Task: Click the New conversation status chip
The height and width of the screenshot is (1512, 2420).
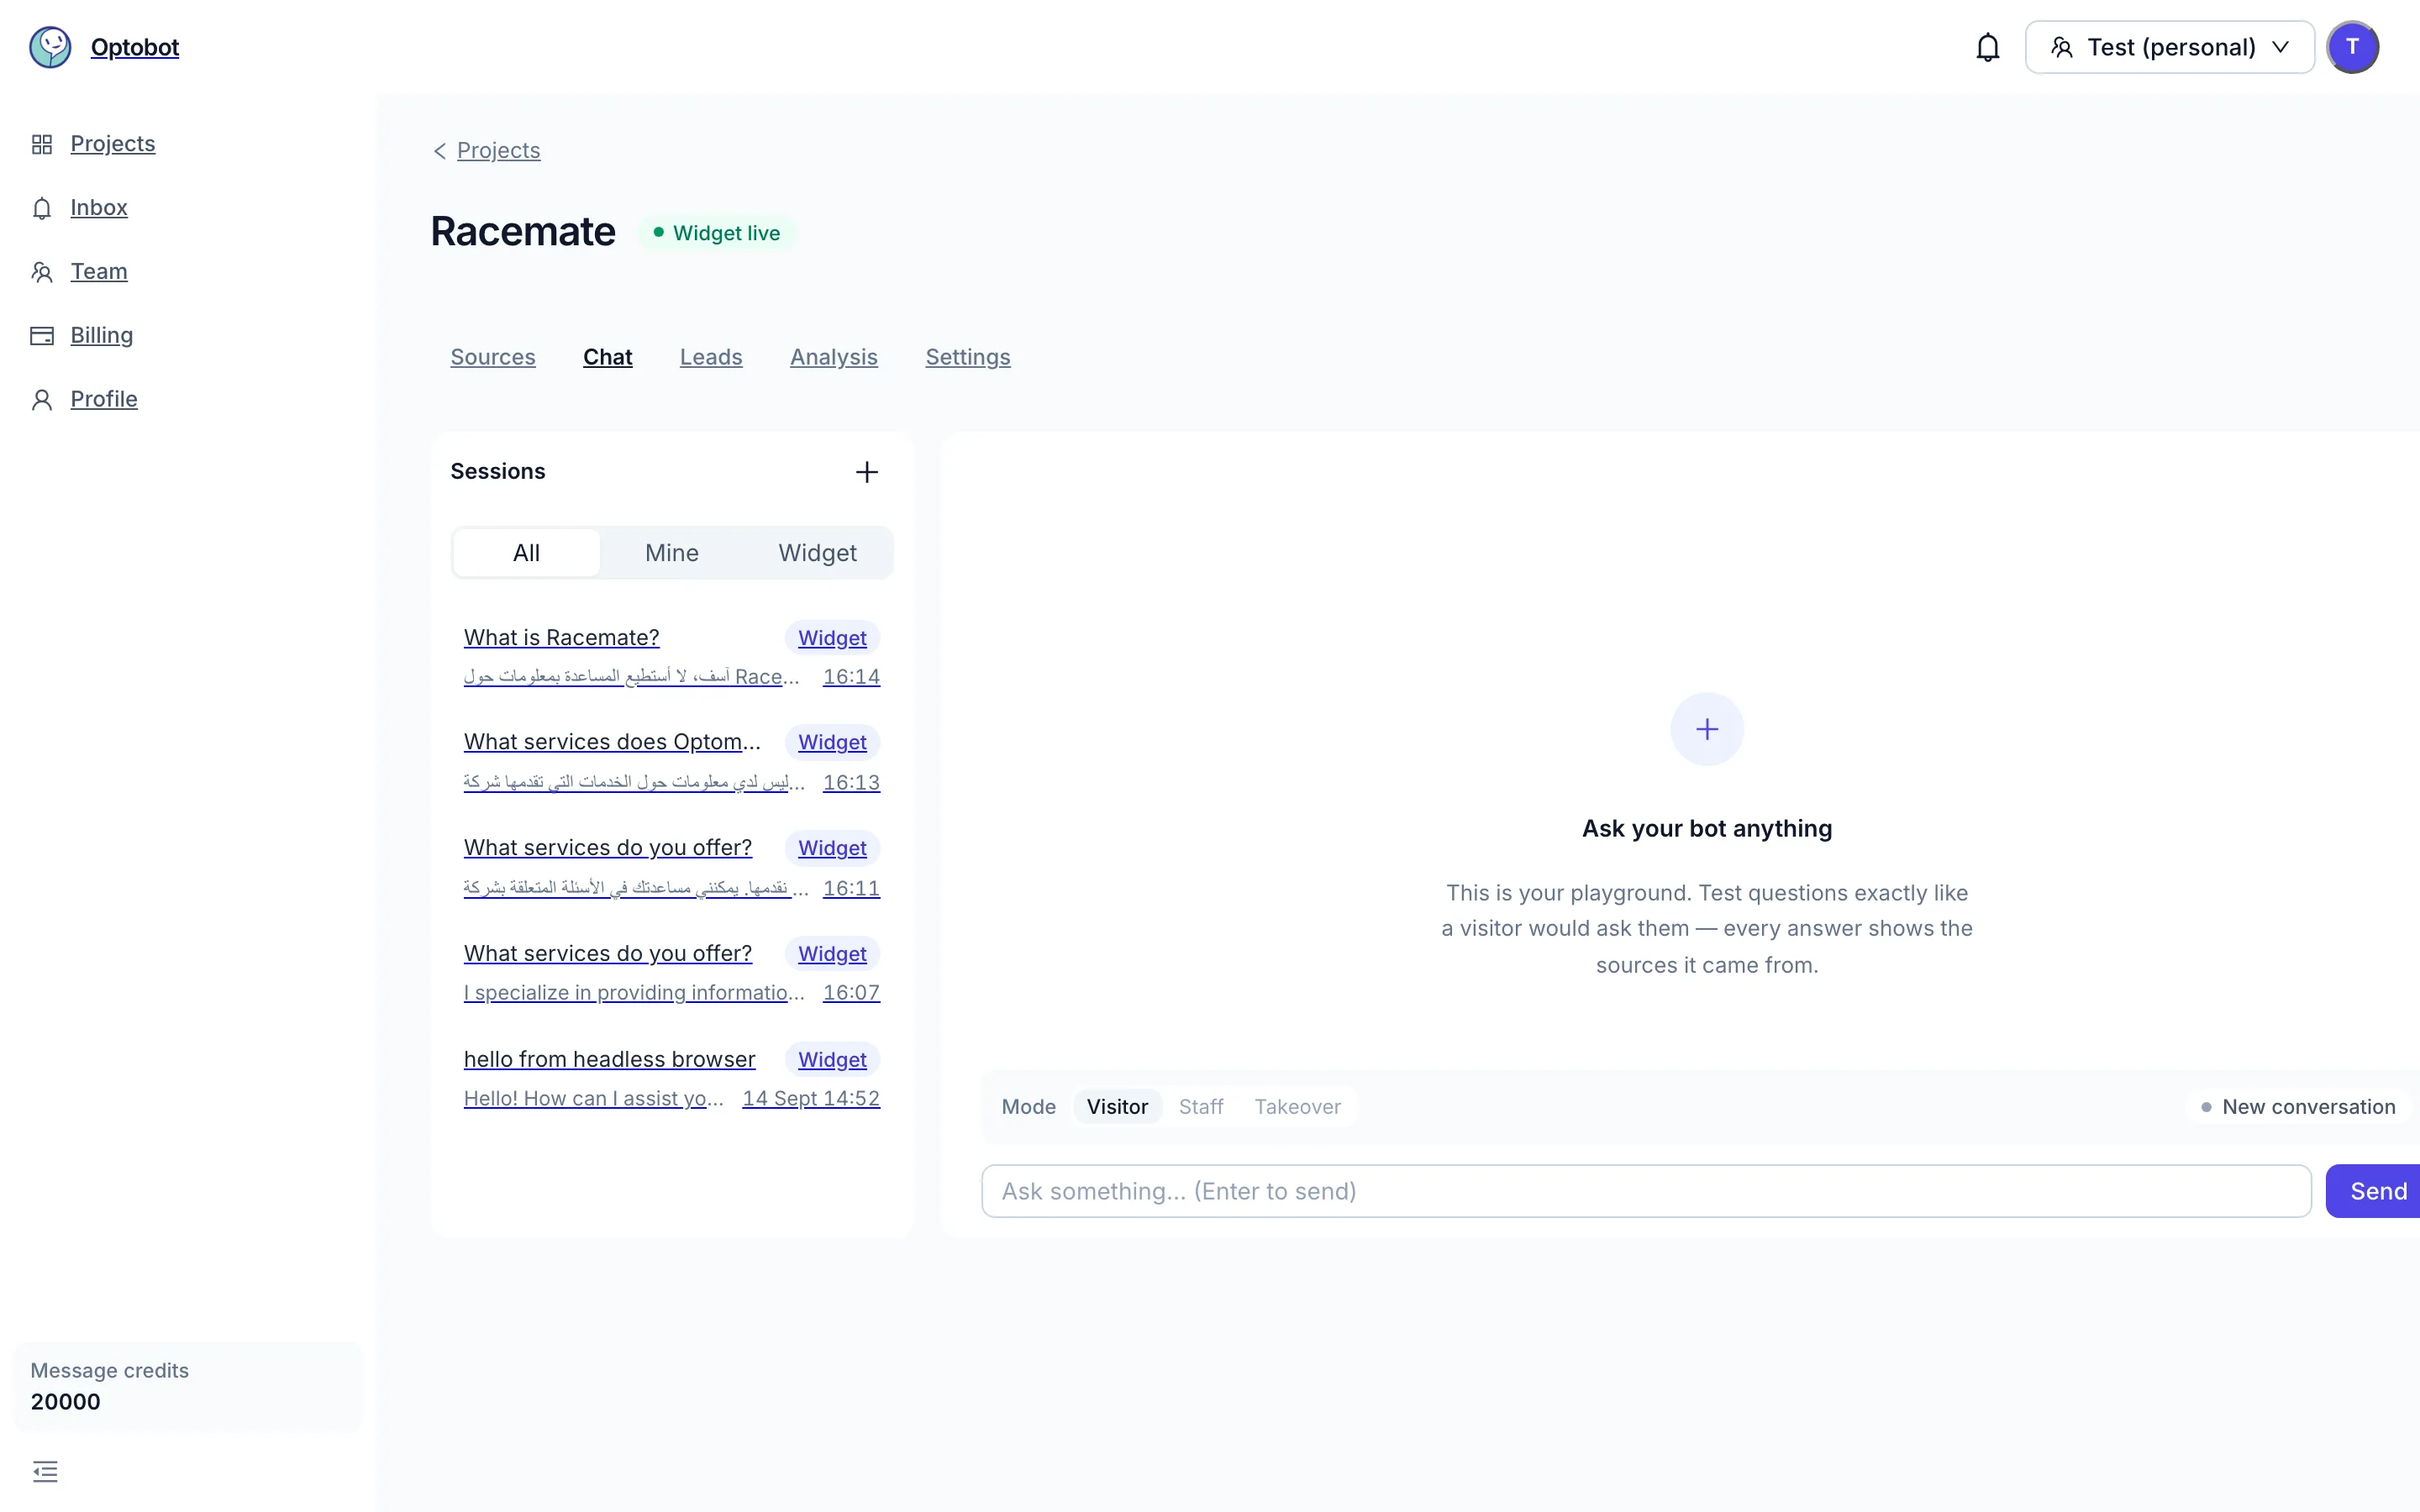Action: click(2297, 1107)
